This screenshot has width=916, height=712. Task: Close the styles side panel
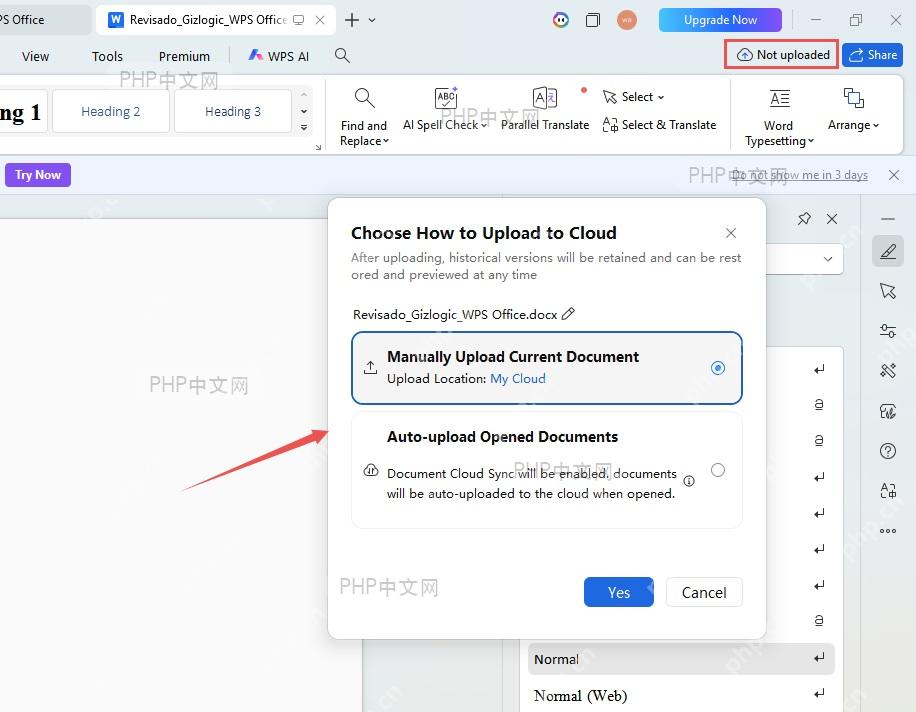point(832,219)
